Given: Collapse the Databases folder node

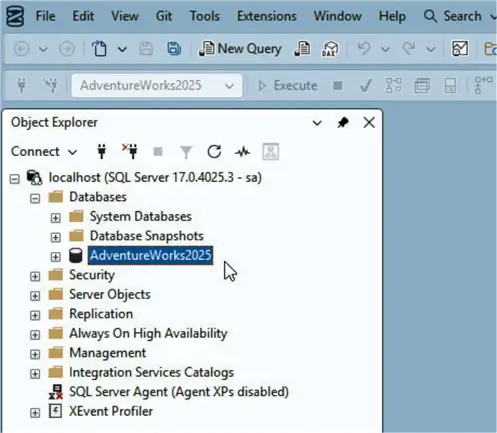Looking at the screenshot, I should 35,199.
